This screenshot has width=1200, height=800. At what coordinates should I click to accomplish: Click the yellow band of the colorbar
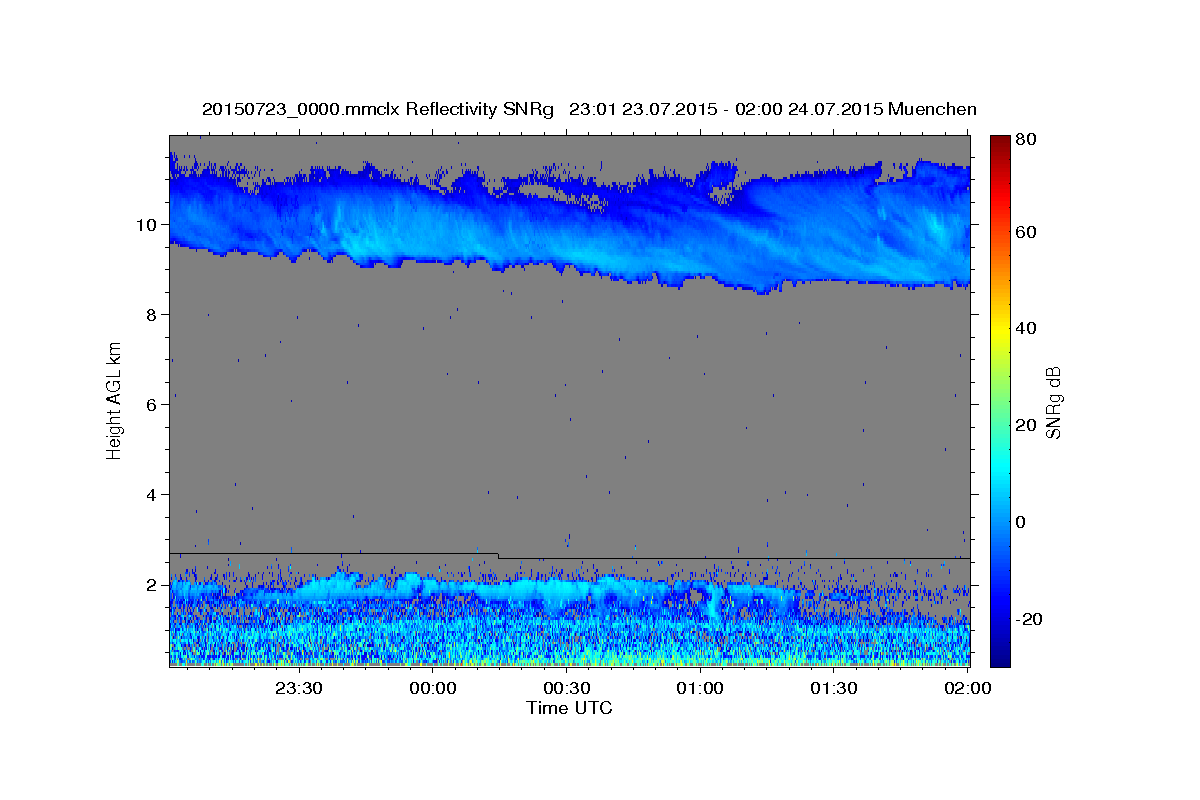(x=1000, y=330)
